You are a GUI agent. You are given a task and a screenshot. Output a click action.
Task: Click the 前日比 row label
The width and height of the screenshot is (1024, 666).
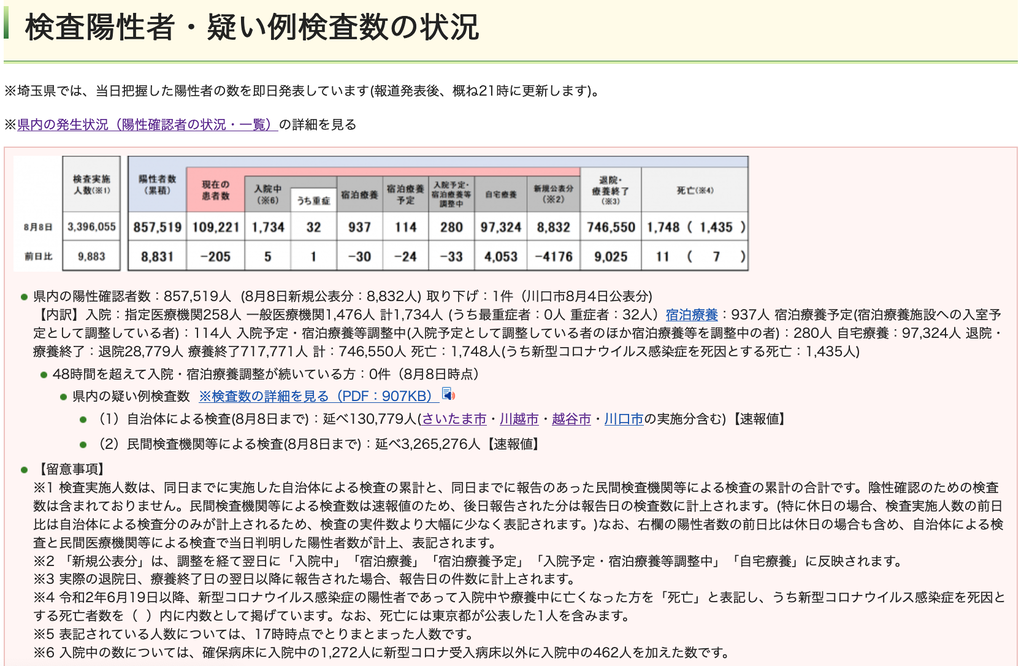click(x=38, y=257)
